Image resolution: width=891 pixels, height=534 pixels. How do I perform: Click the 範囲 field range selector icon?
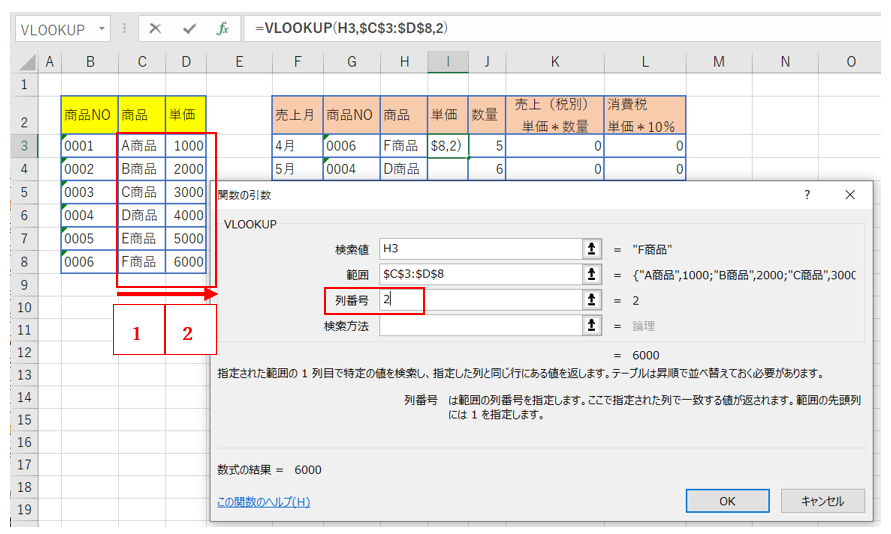591,274
